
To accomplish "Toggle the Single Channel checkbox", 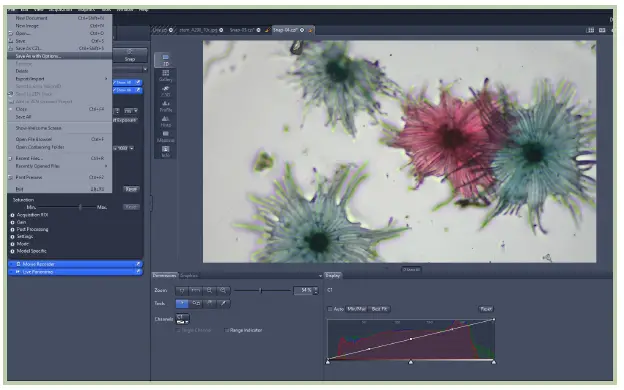I will 178,330.
